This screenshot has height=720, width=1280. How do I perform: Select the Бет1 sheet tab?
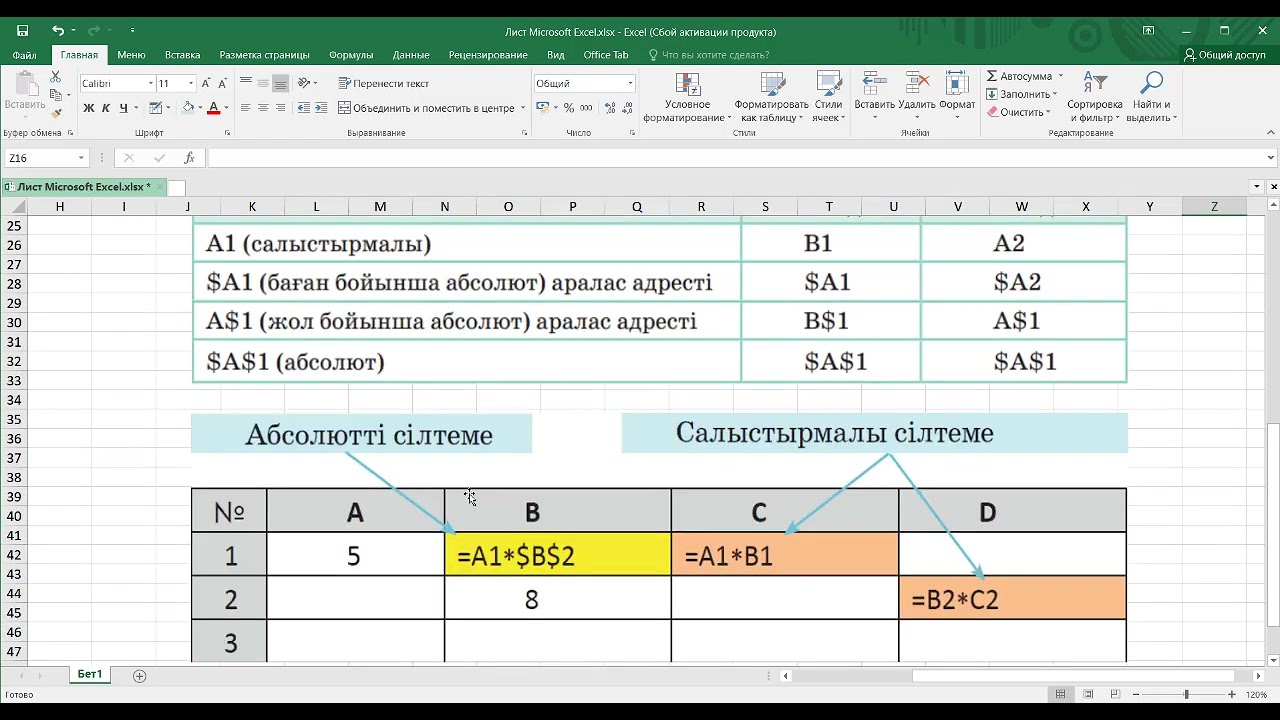click(90, 675)
